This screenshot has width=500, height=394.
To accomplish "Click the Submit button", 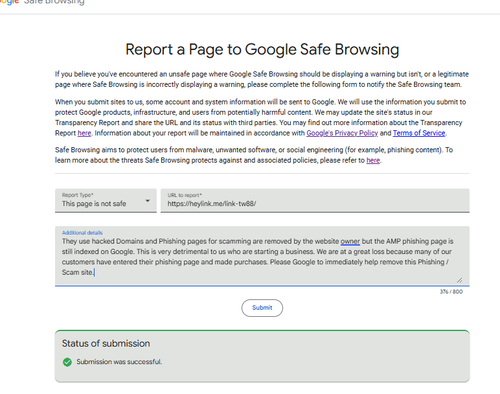I will click(x=262, y=308).
